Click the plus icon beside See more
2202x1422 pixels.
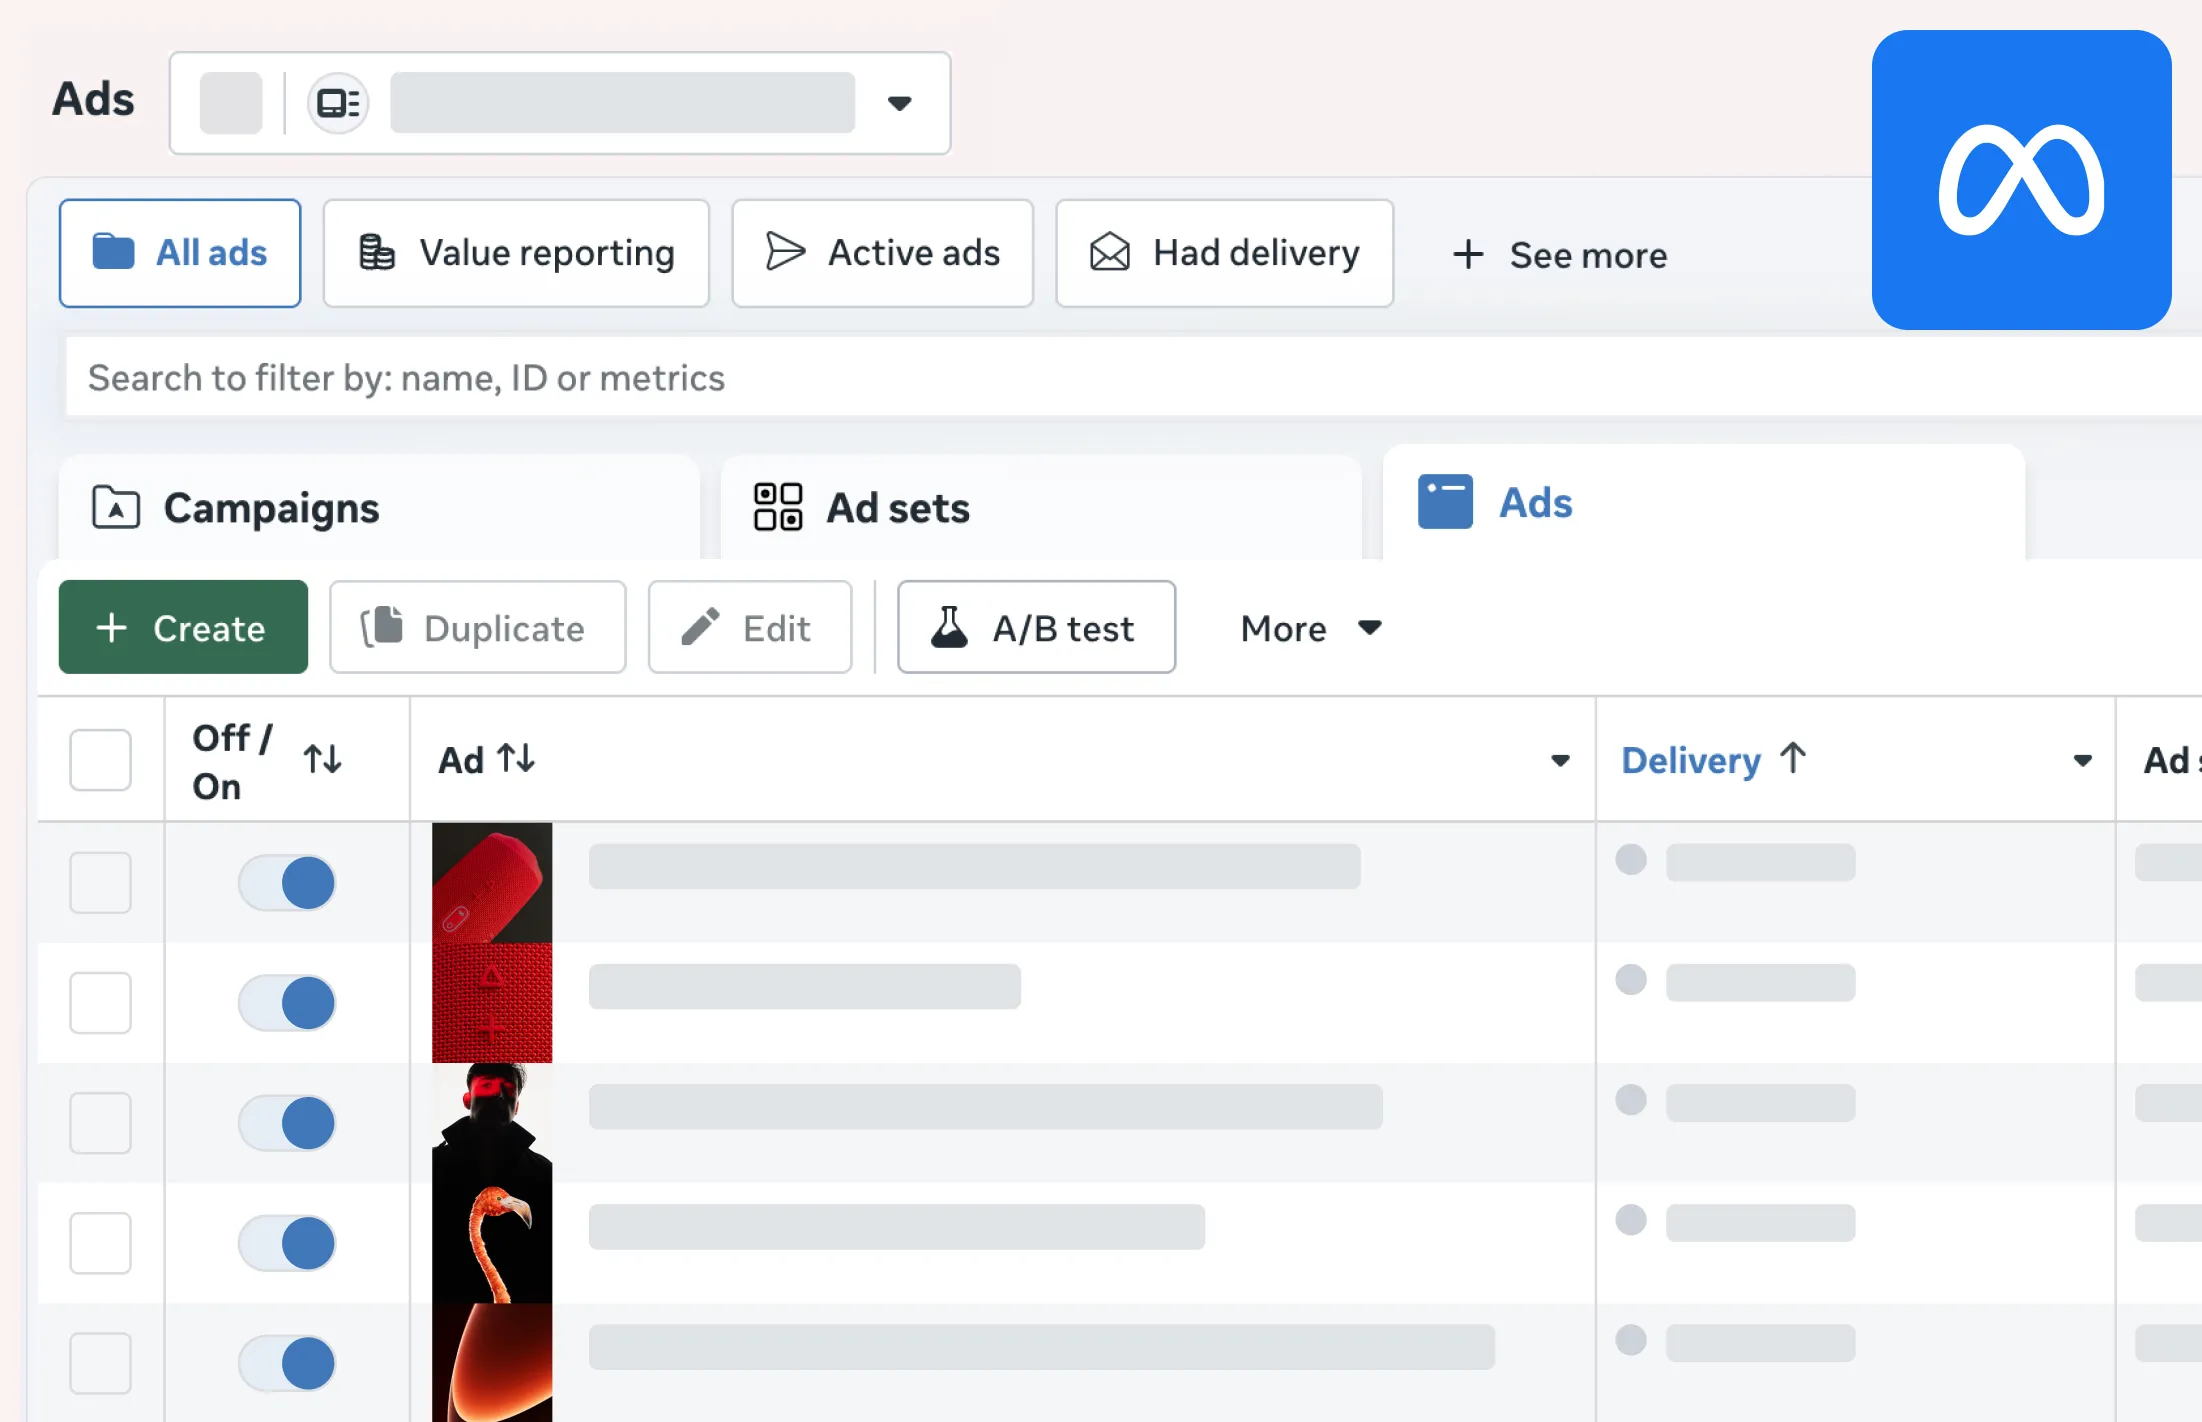tap(1467, 254)
